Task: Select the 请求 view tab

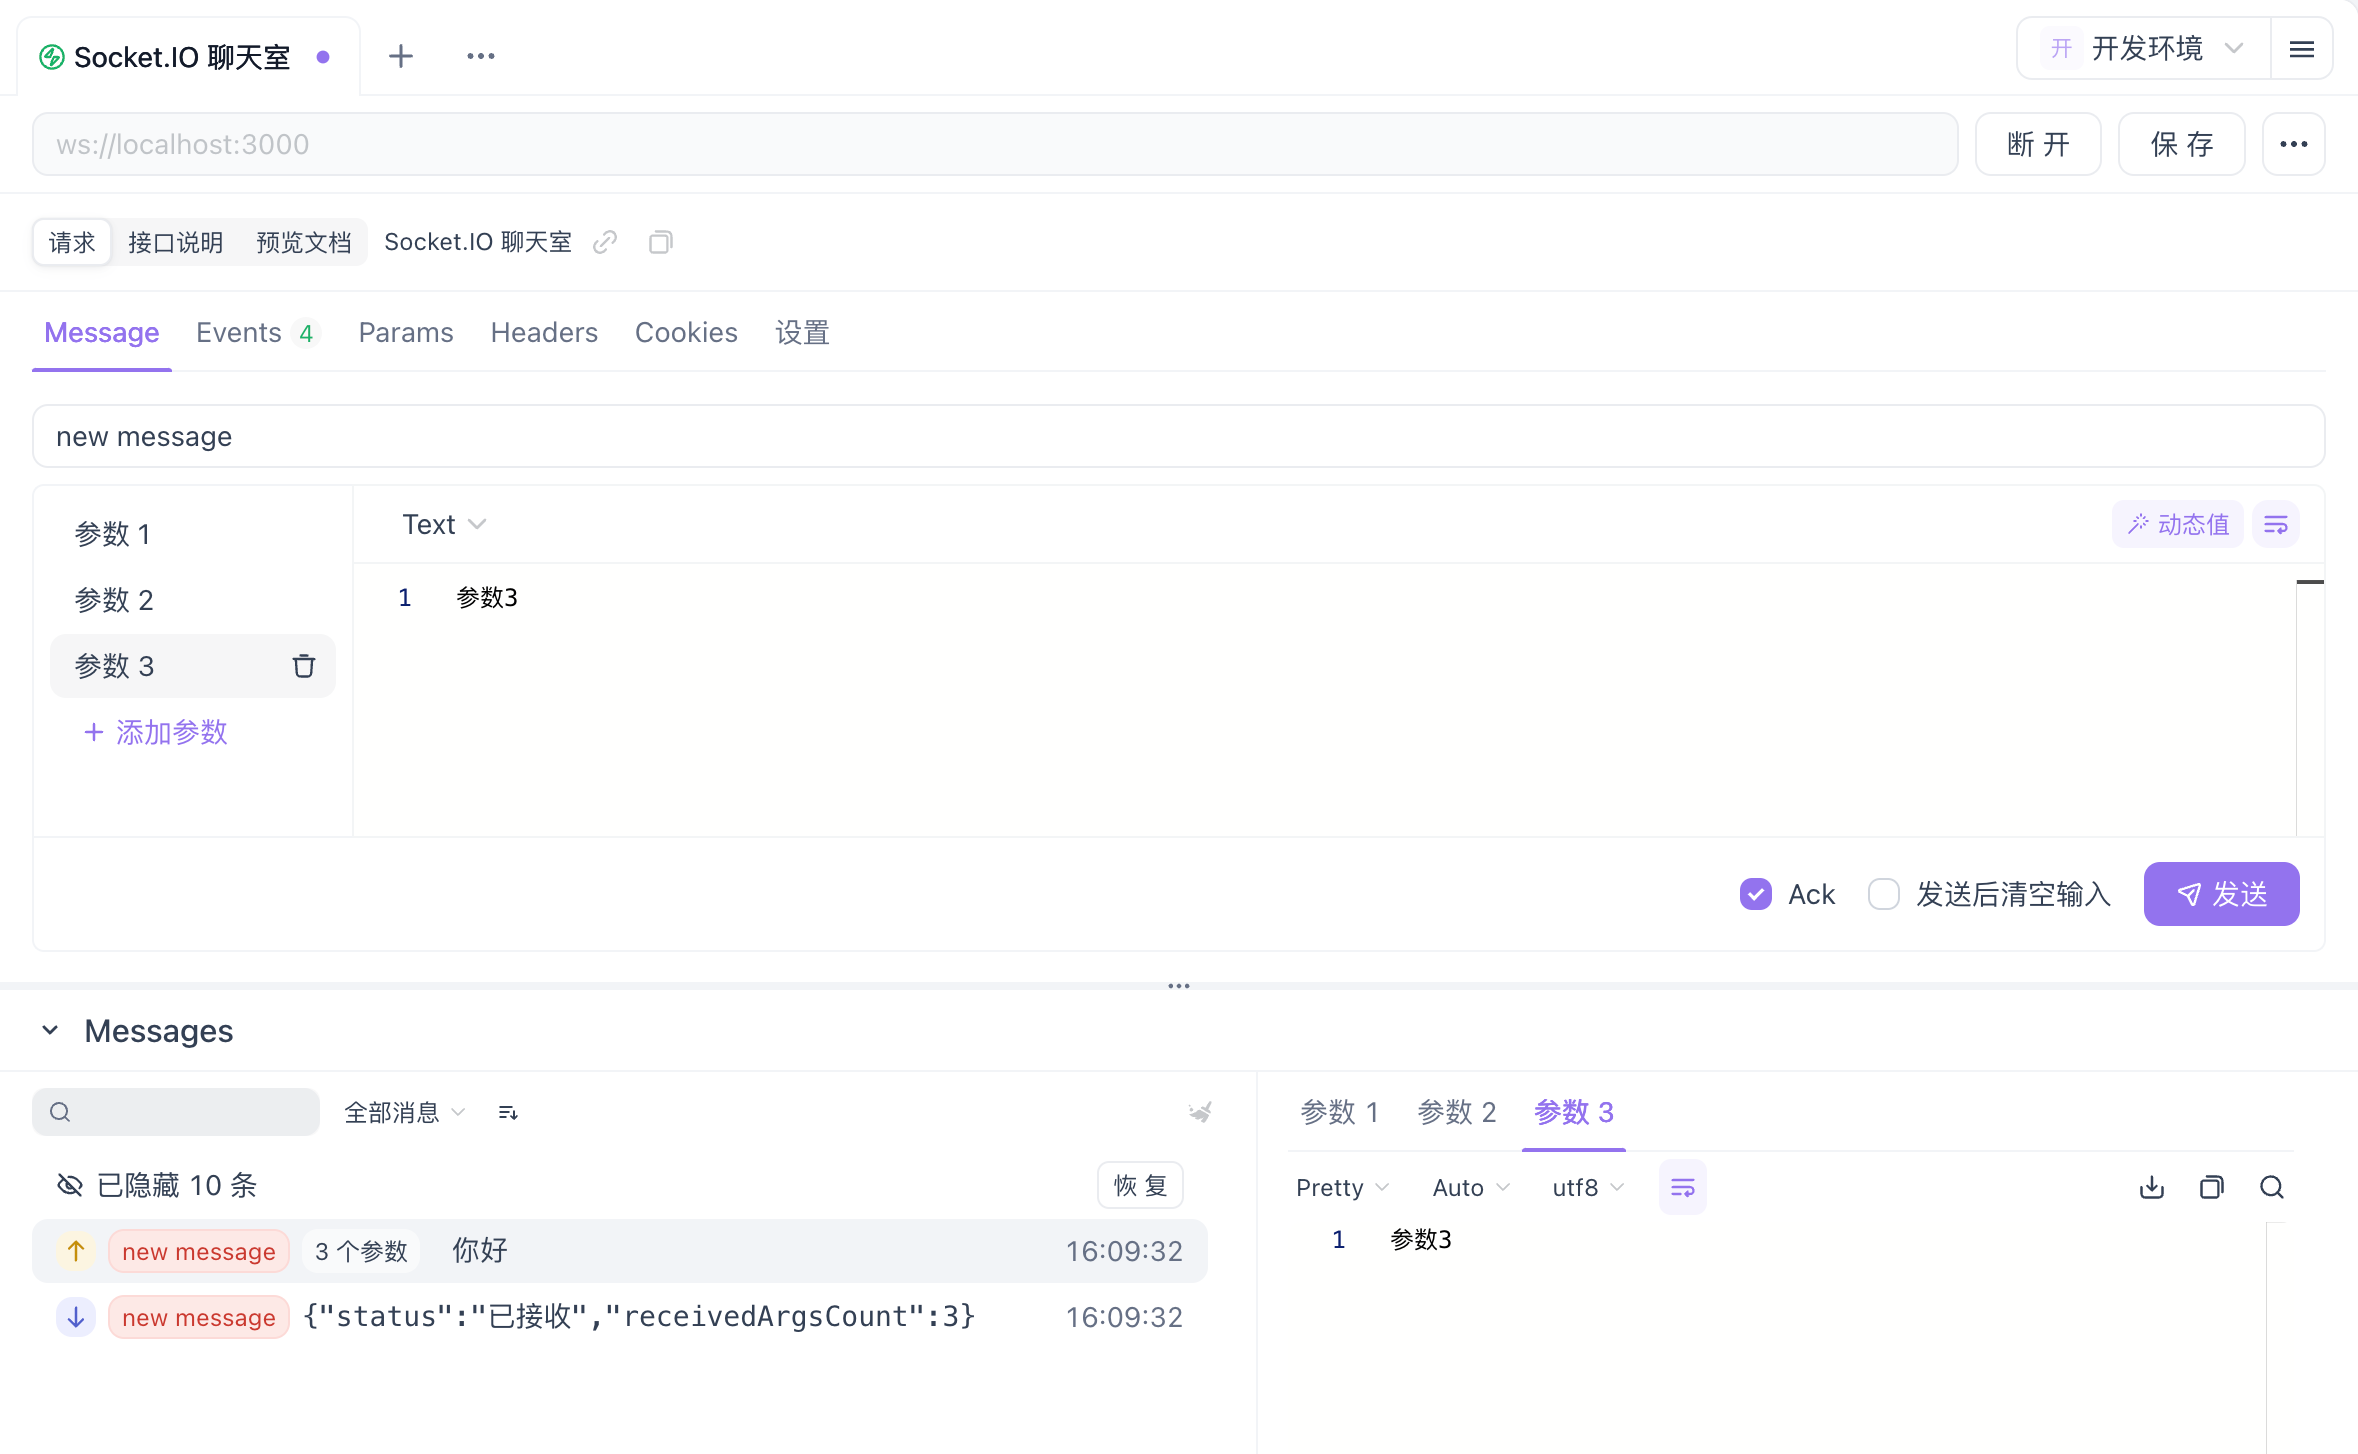Action: [72, 242]
